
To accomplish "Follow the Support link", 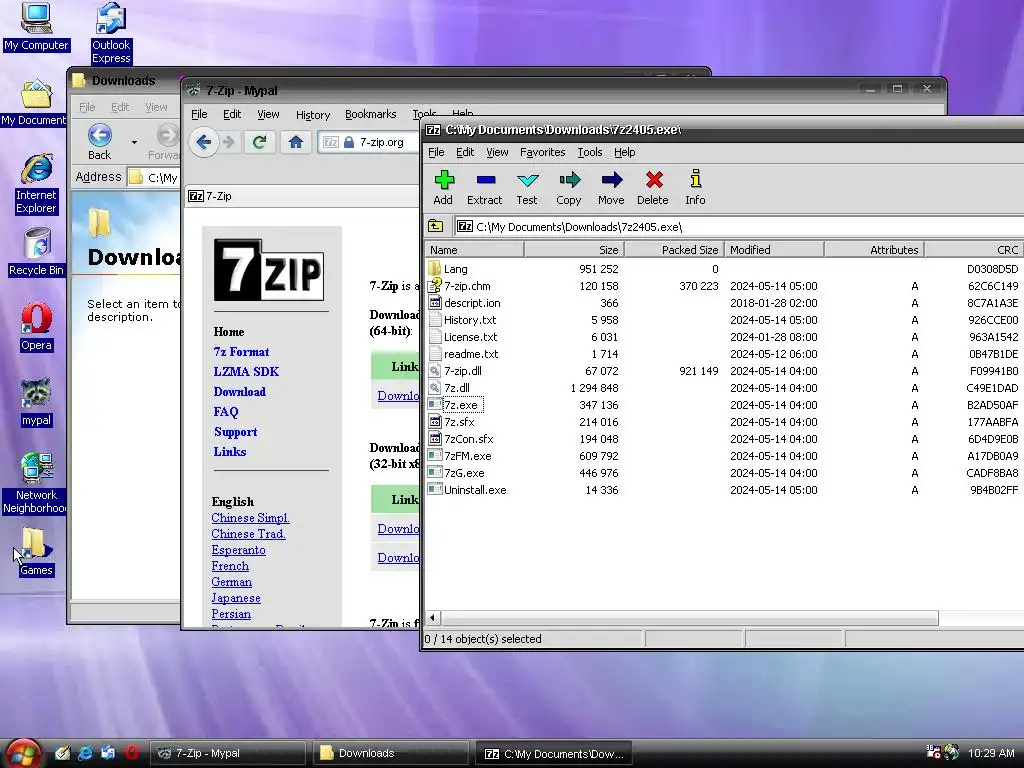I will pyautogui.click(x=236, y=432).
